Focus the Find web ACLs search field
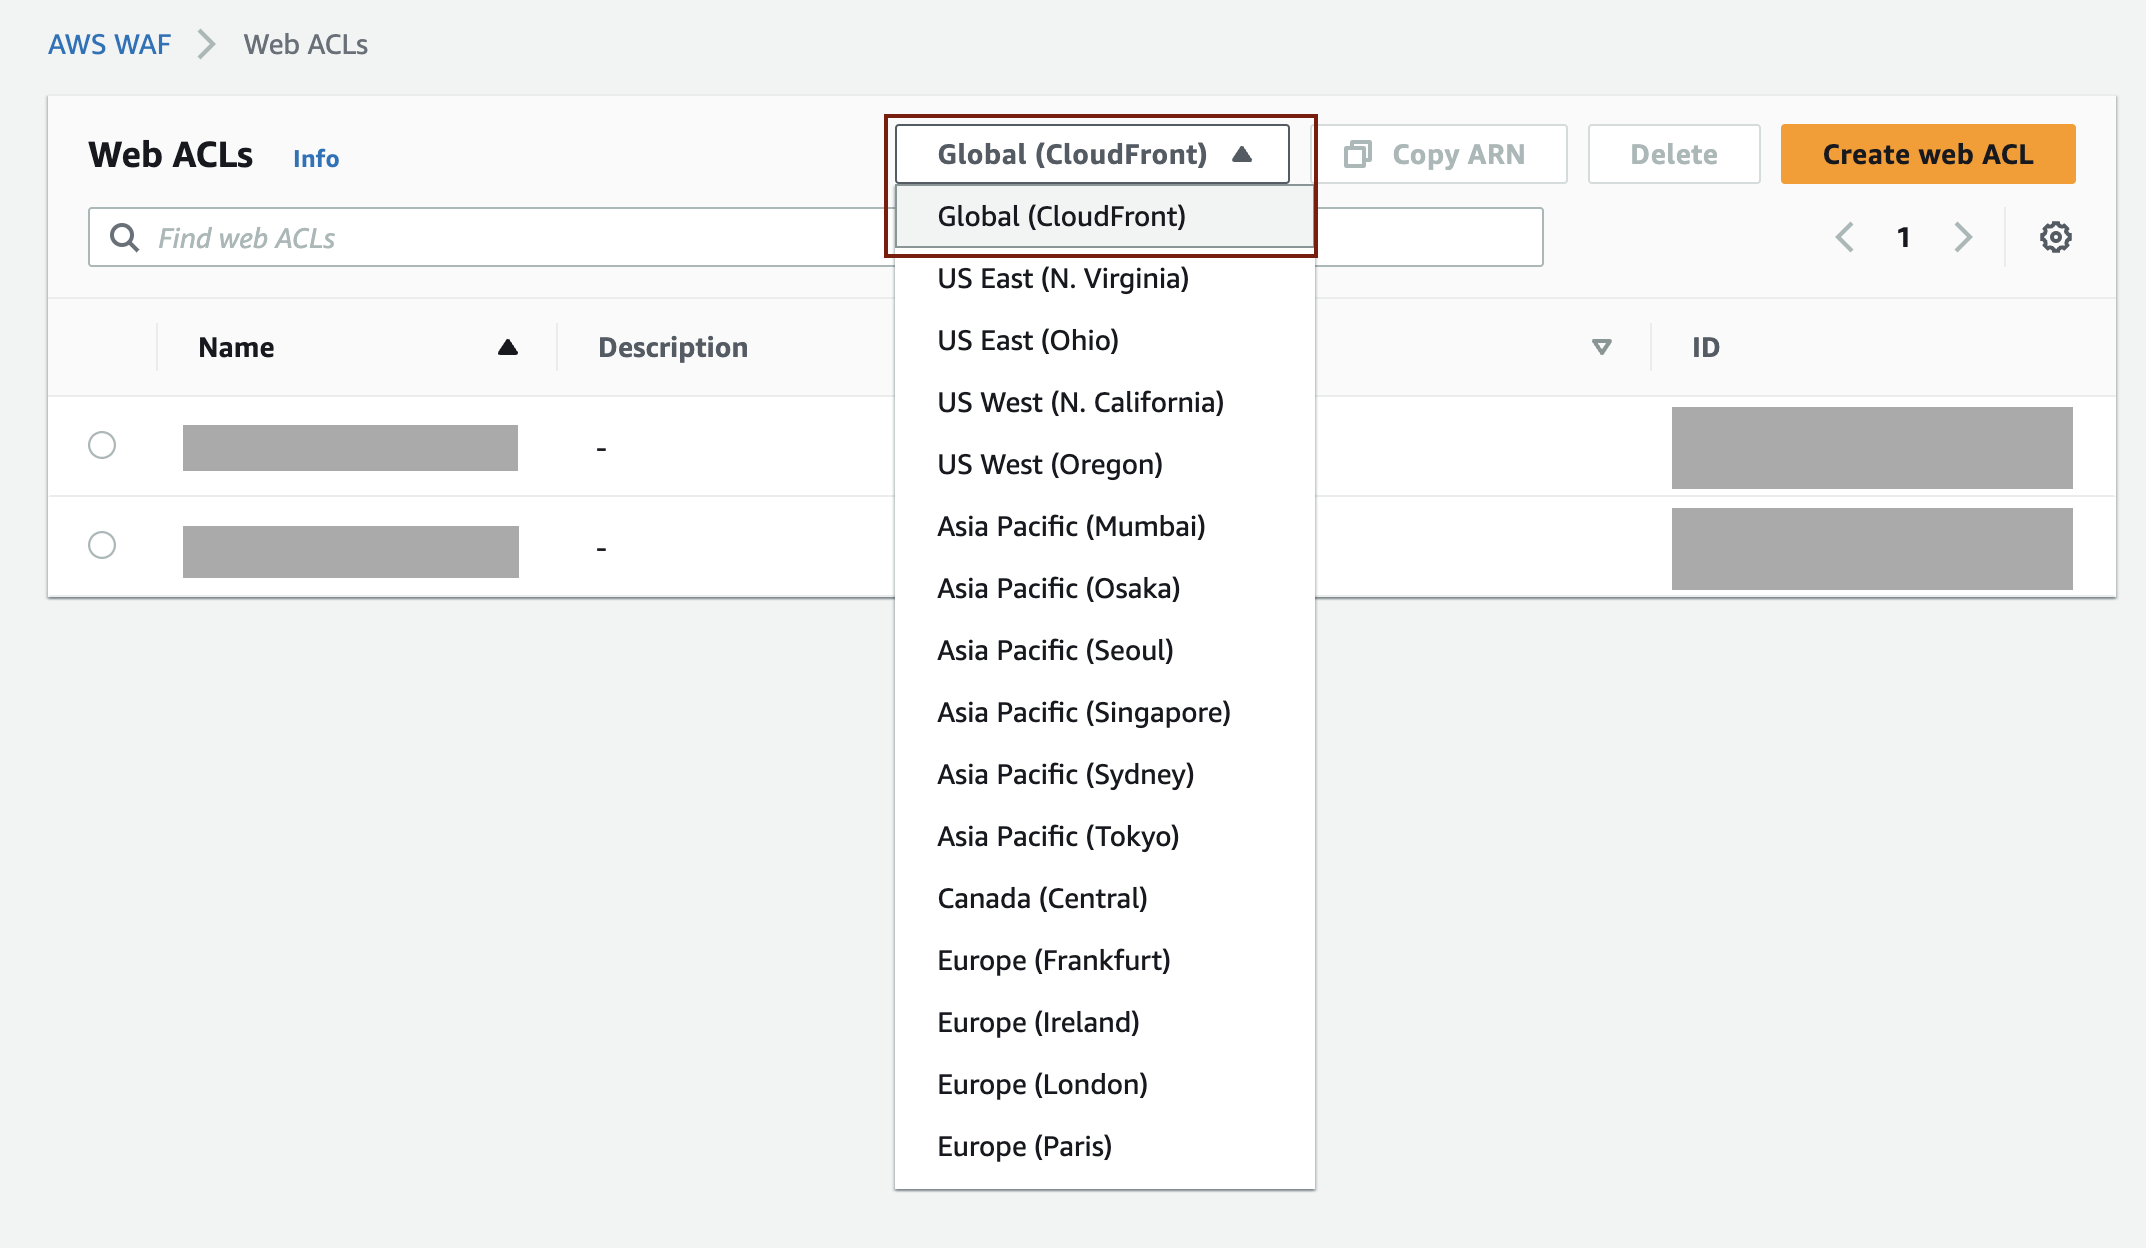 [500, 238]
